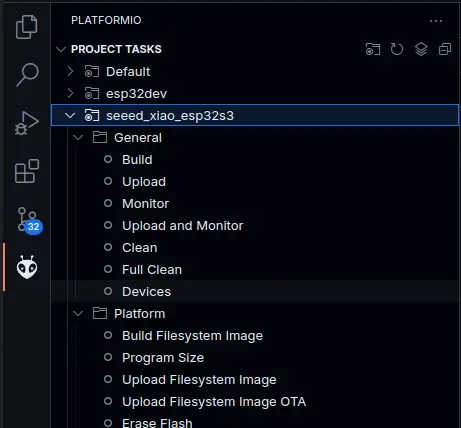This screenshot has width=461, height=428.
Task: Open the Run and Debug view
Action: [x=27, y=123]
